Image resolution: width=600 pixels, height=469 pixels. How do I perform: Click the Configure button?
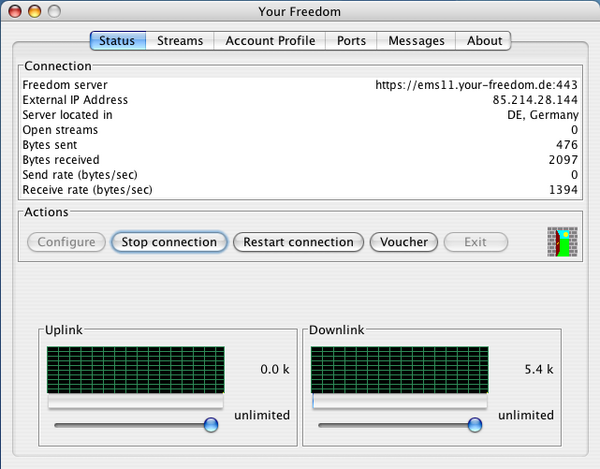[66, 242]
